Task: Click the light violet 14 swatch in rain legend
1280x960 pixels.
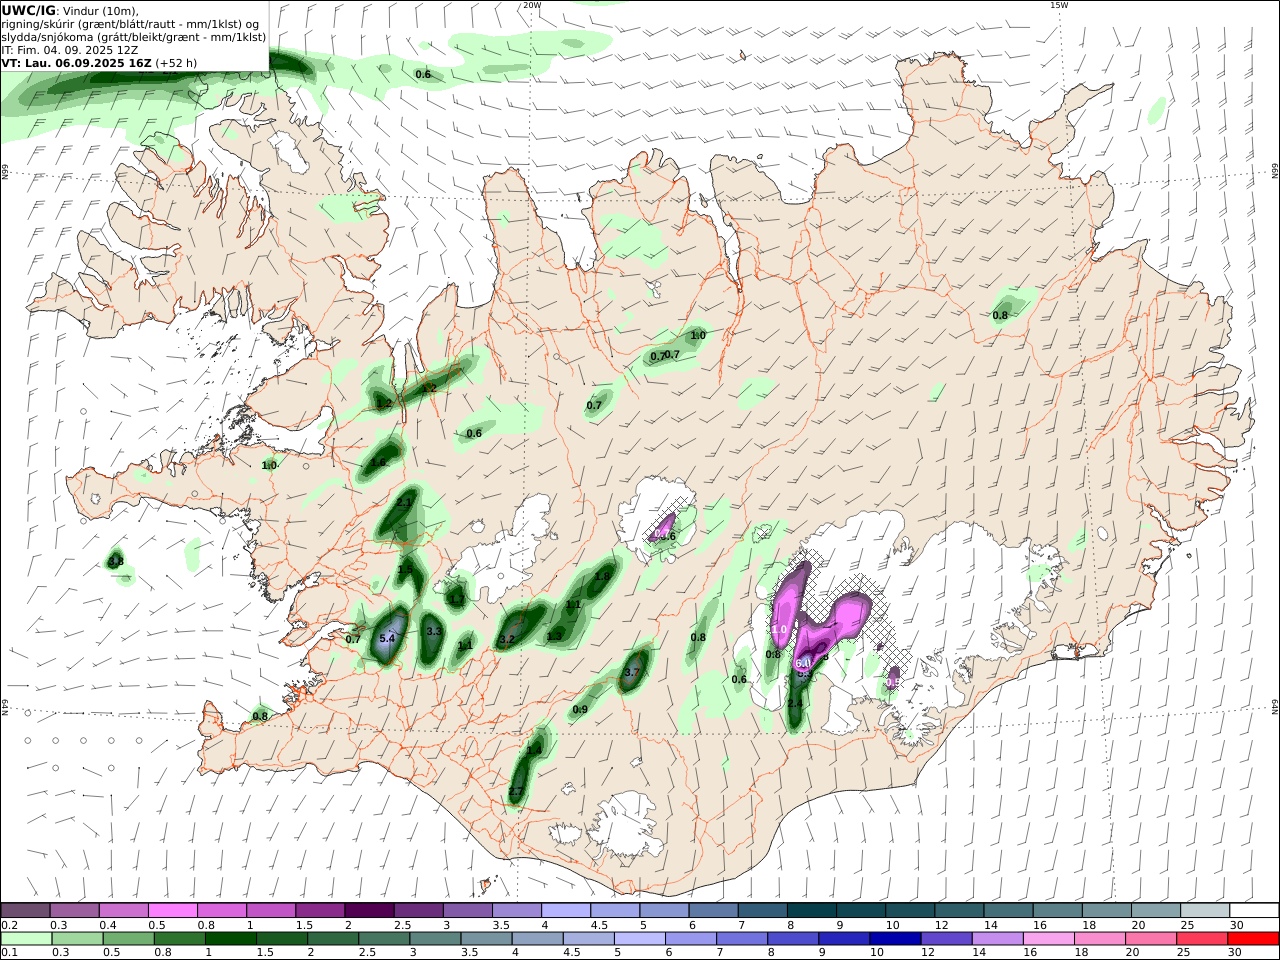Action: click(997, 939)
